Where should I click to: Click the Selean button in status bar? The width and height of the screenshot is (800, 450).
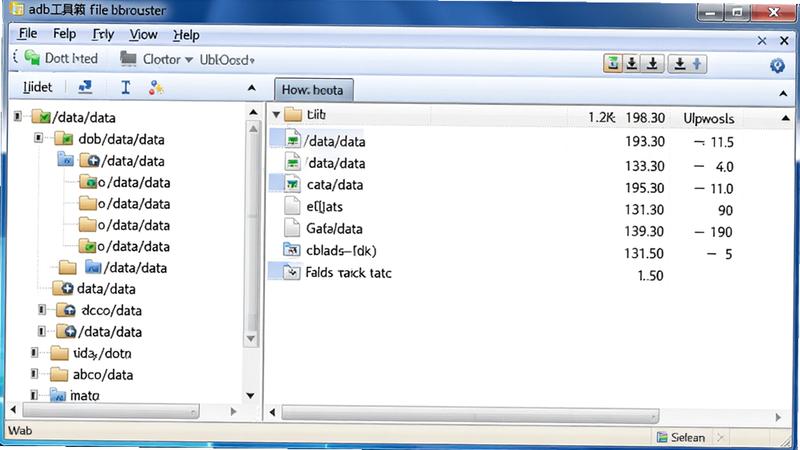coord(682,437)
